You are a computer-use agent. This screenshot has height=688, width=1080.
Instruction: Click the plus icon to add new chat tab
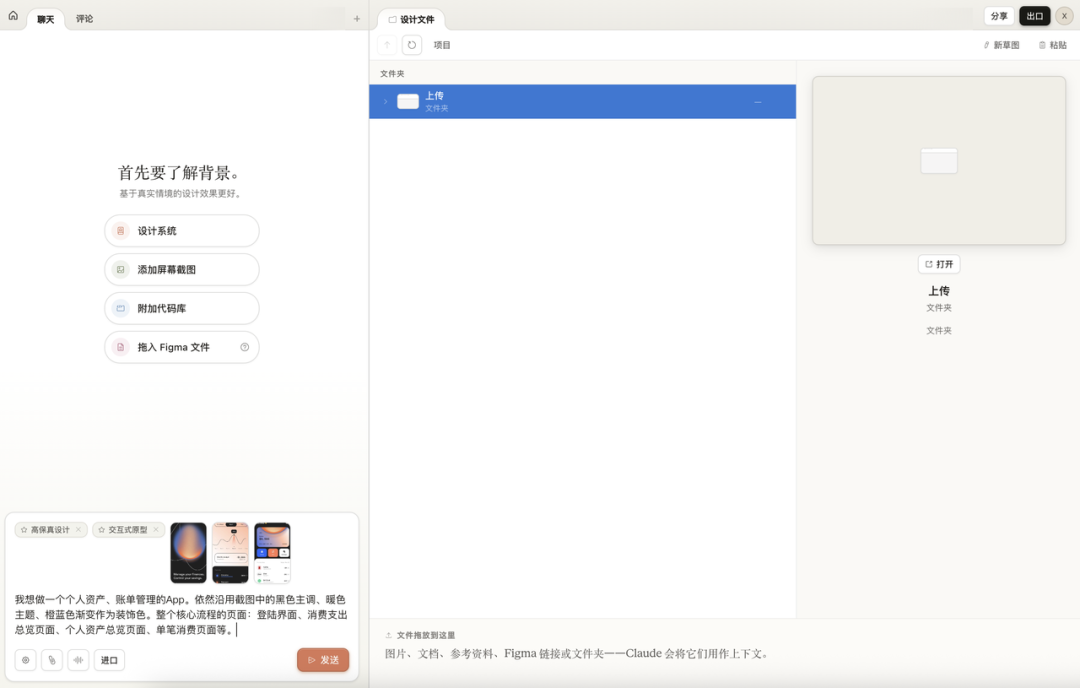click(356, 18)
